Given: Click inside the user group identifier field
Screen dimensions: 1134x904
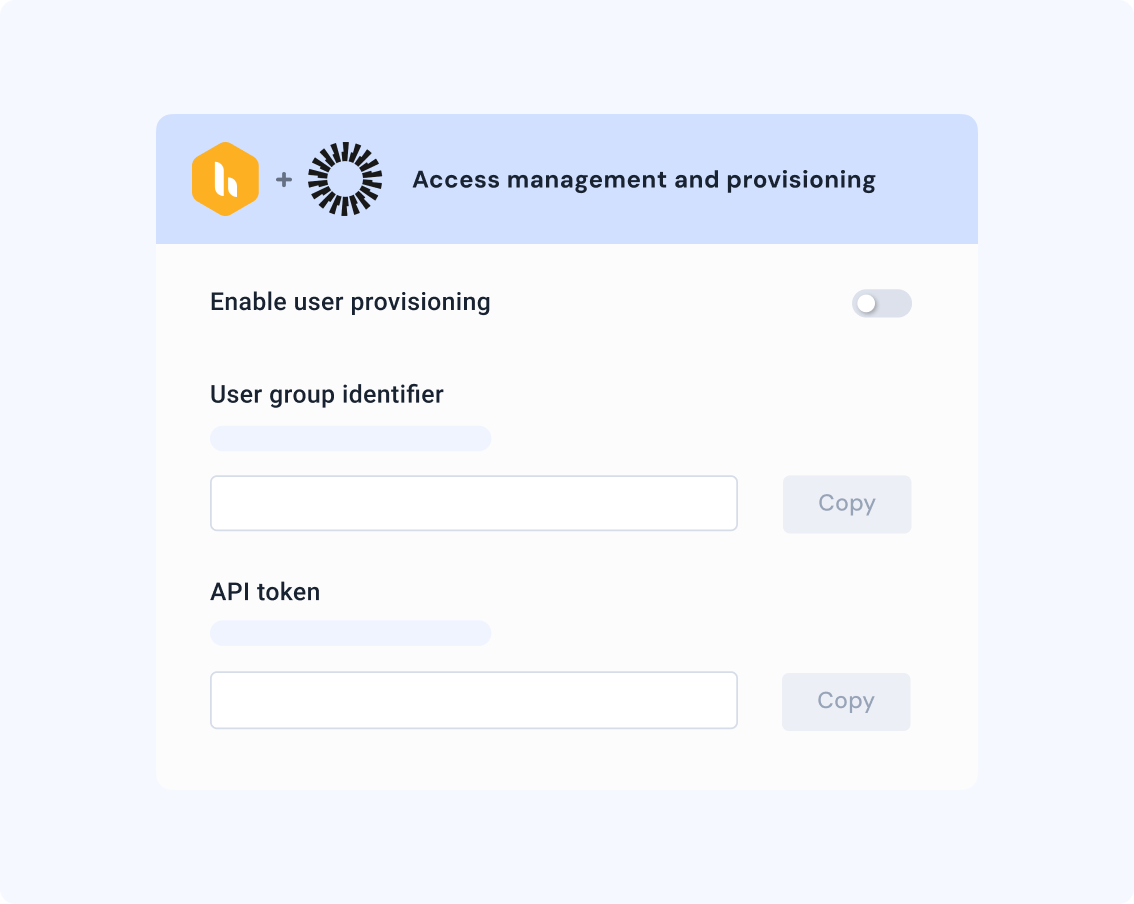Looking at the screenshot, I should click(x=473, y=503).
